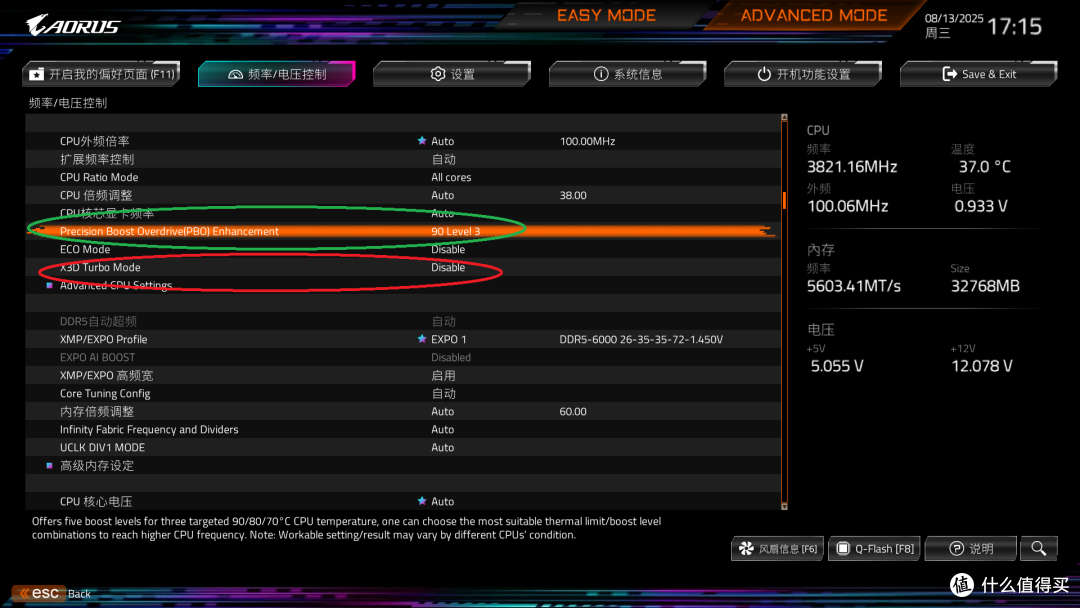Image resolution: width=1080 pixels, height=608 pixels.
Task: Click the CPU frequency 3821.16MHz reading
Action: pos(852,167)
